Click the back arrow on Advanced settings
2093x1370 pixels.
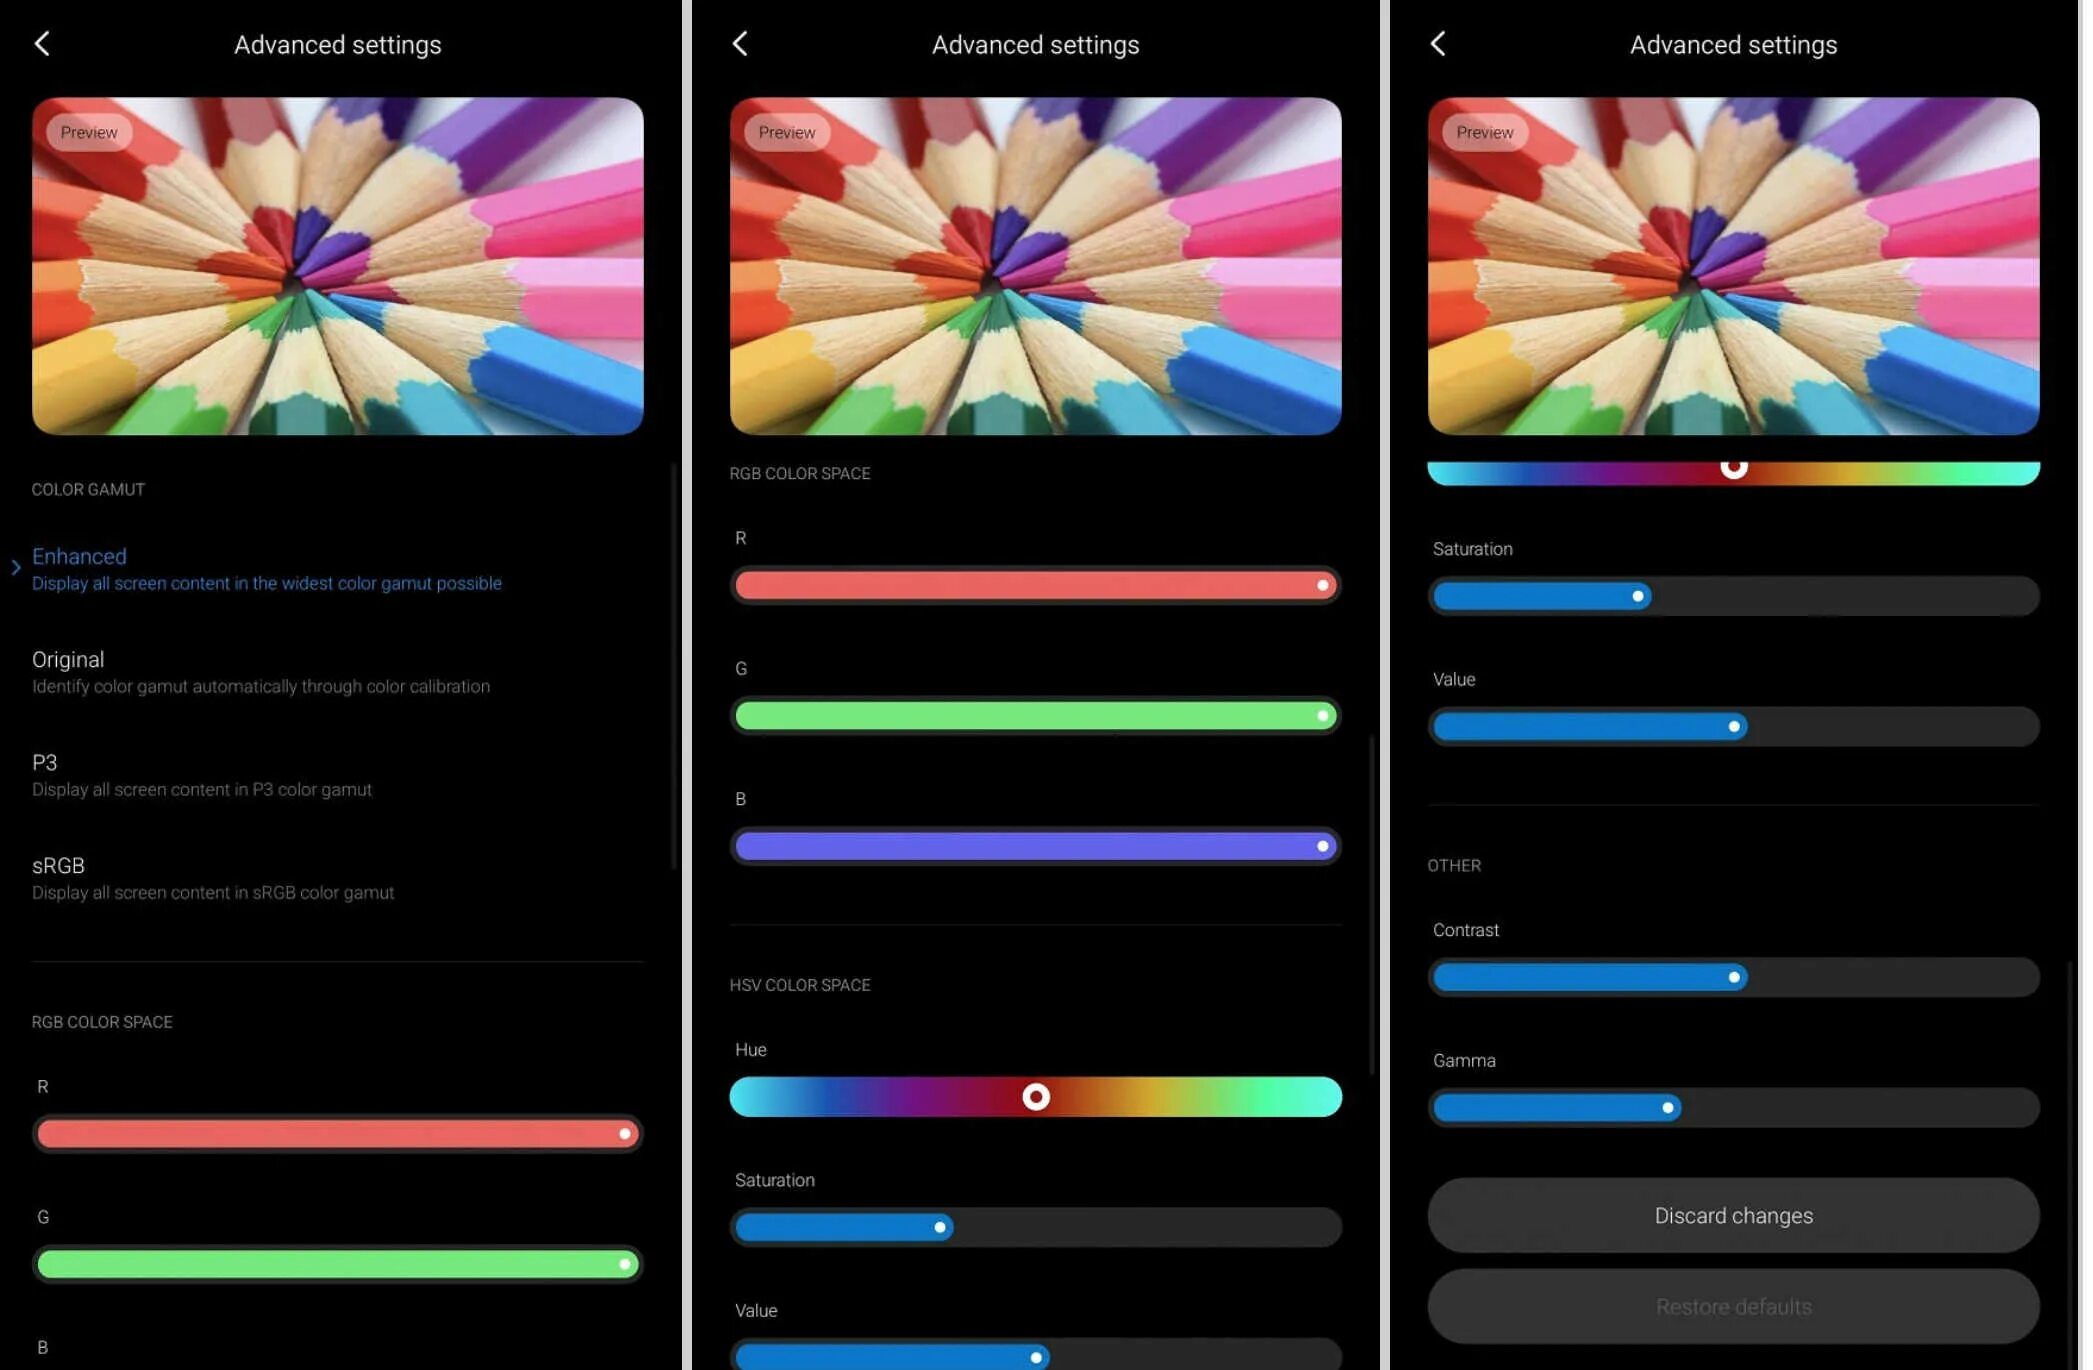[x=41, y=43]
